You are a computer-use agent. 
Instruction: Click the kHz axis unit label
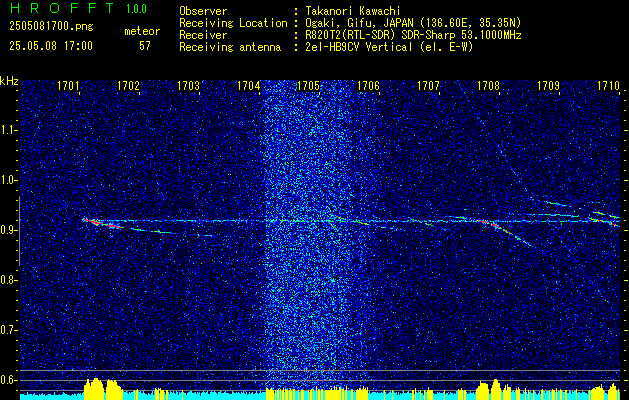(9, 81)
